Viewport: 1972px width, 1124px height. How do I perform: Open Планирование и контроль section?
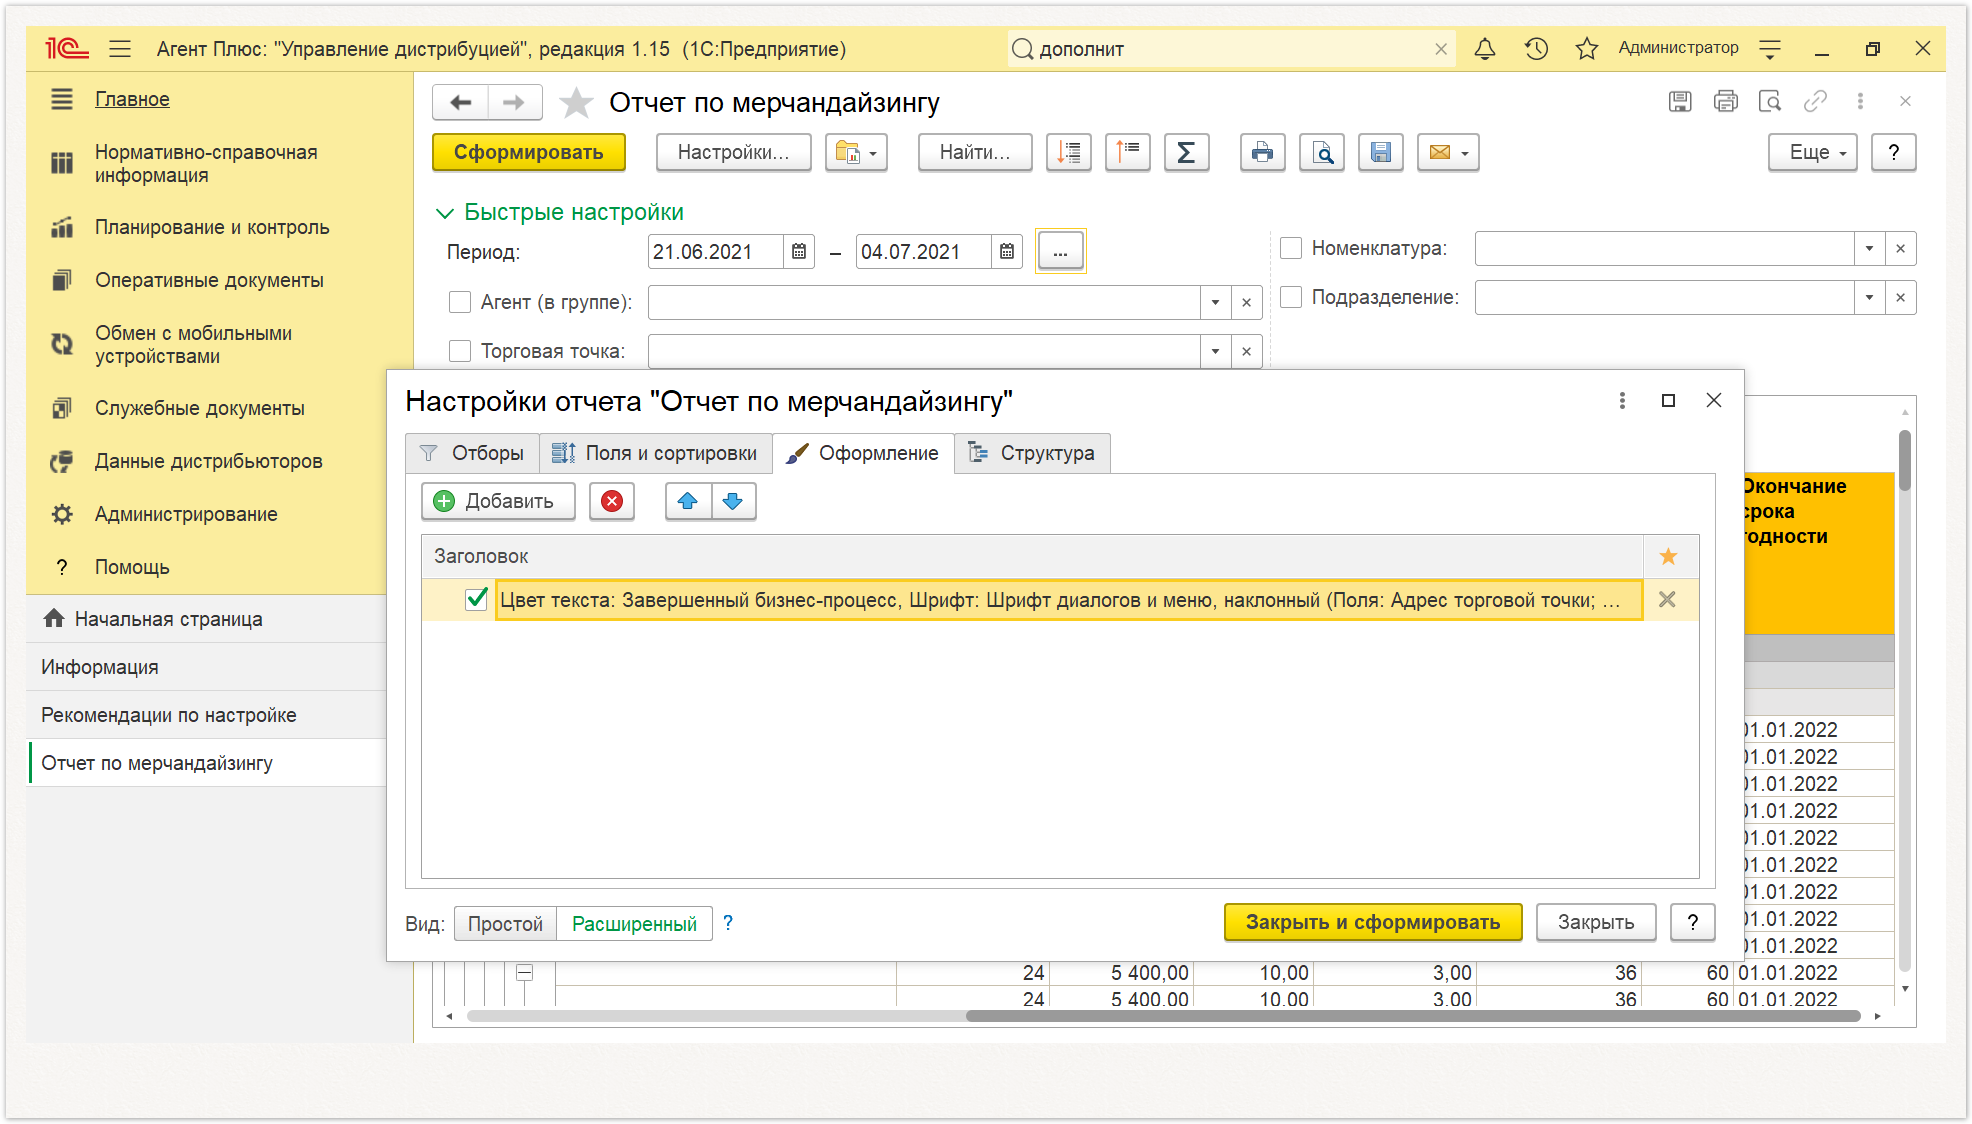point(212,227)
